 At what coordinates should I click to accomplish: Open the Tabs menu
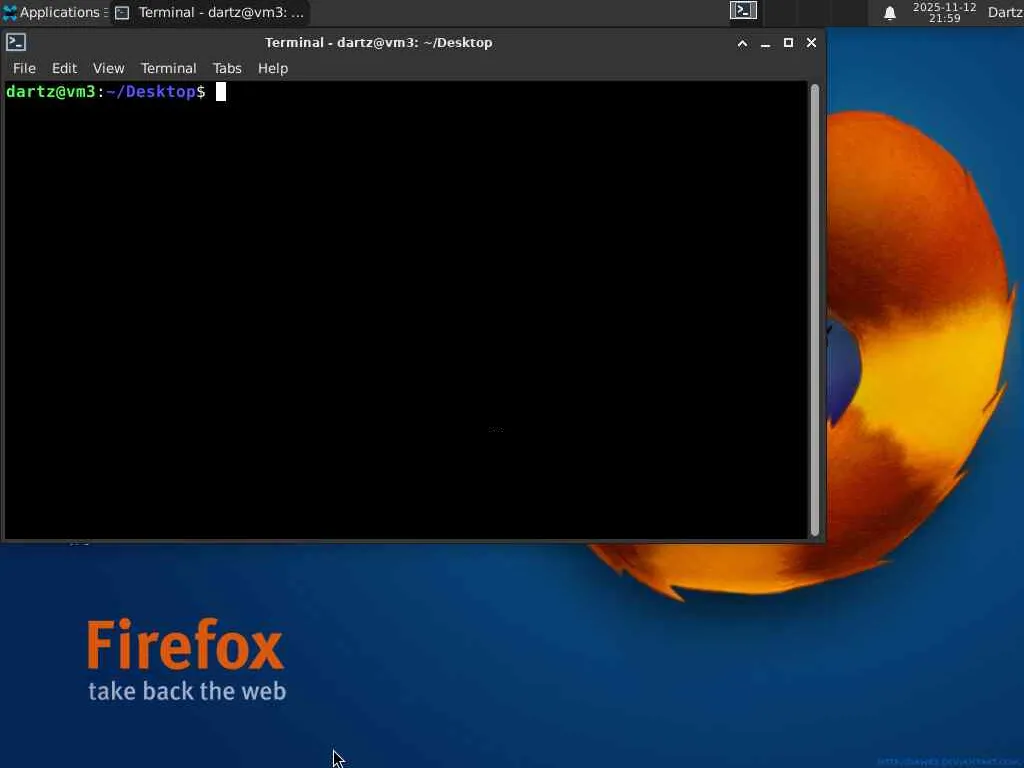pyautogui.click(x=227, y=68)
